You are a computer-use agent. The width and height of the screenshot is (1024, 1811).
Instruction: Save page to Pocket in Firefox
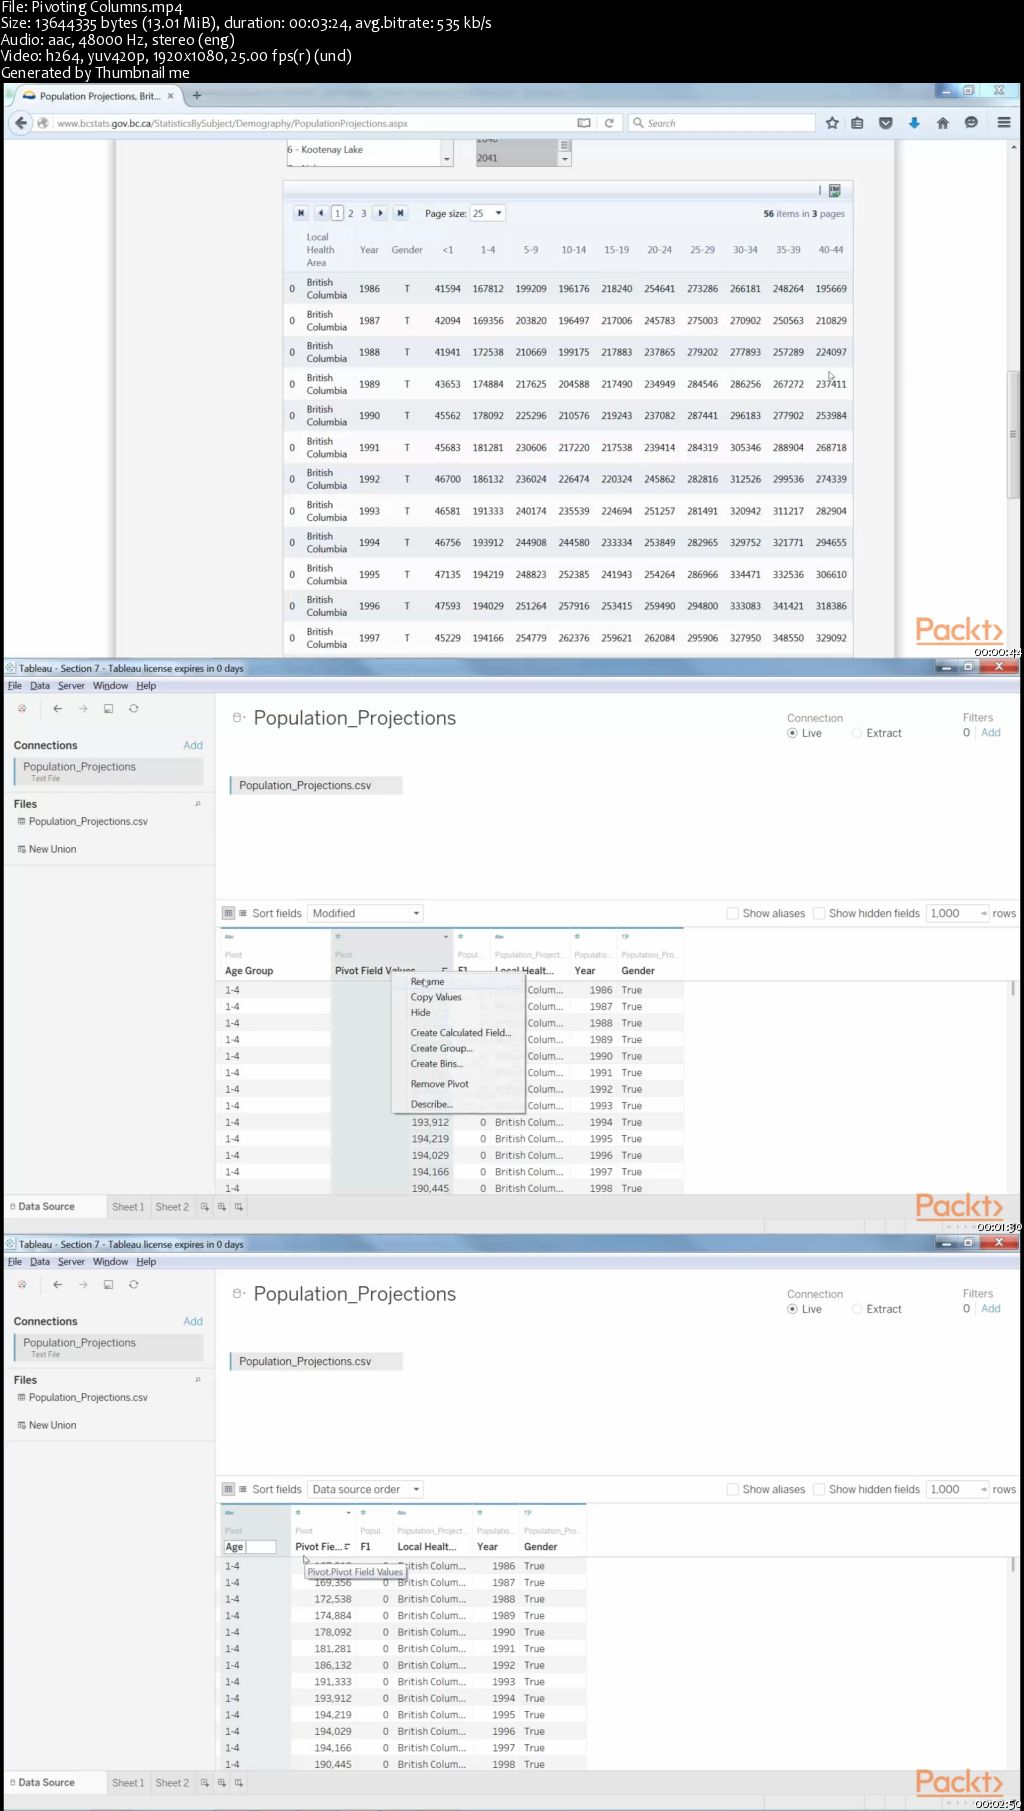(x=885, y=123)
